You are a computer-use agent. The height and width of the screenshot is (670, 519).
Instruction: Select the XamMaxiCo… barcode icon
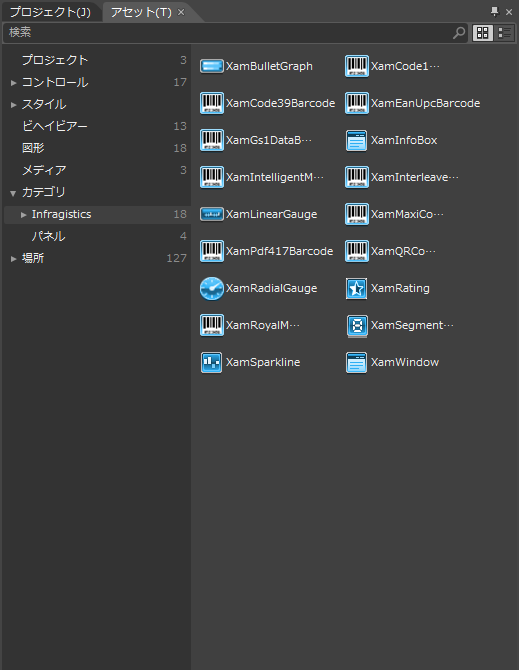tap(357, 214)
